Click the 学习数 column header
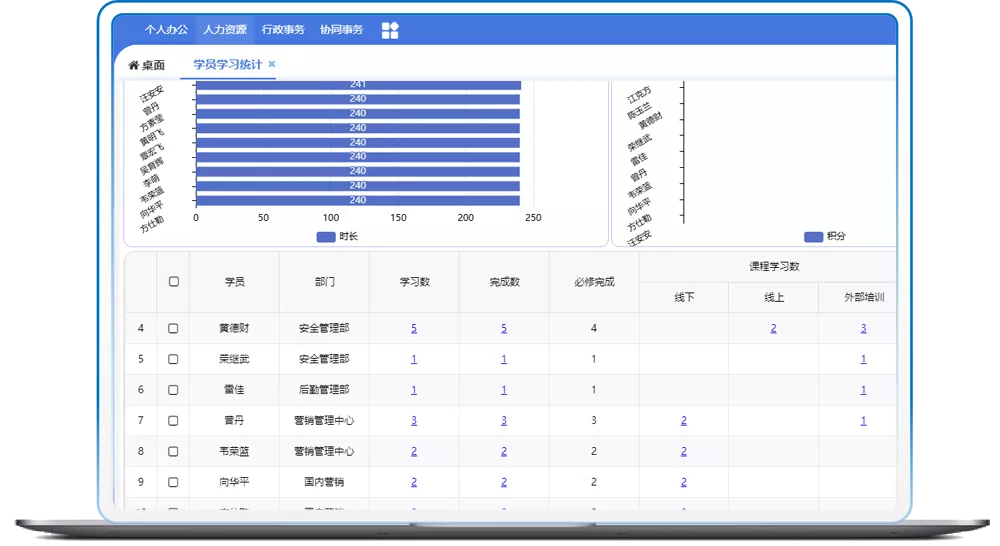1000x546 pixels. click(414, 282)
